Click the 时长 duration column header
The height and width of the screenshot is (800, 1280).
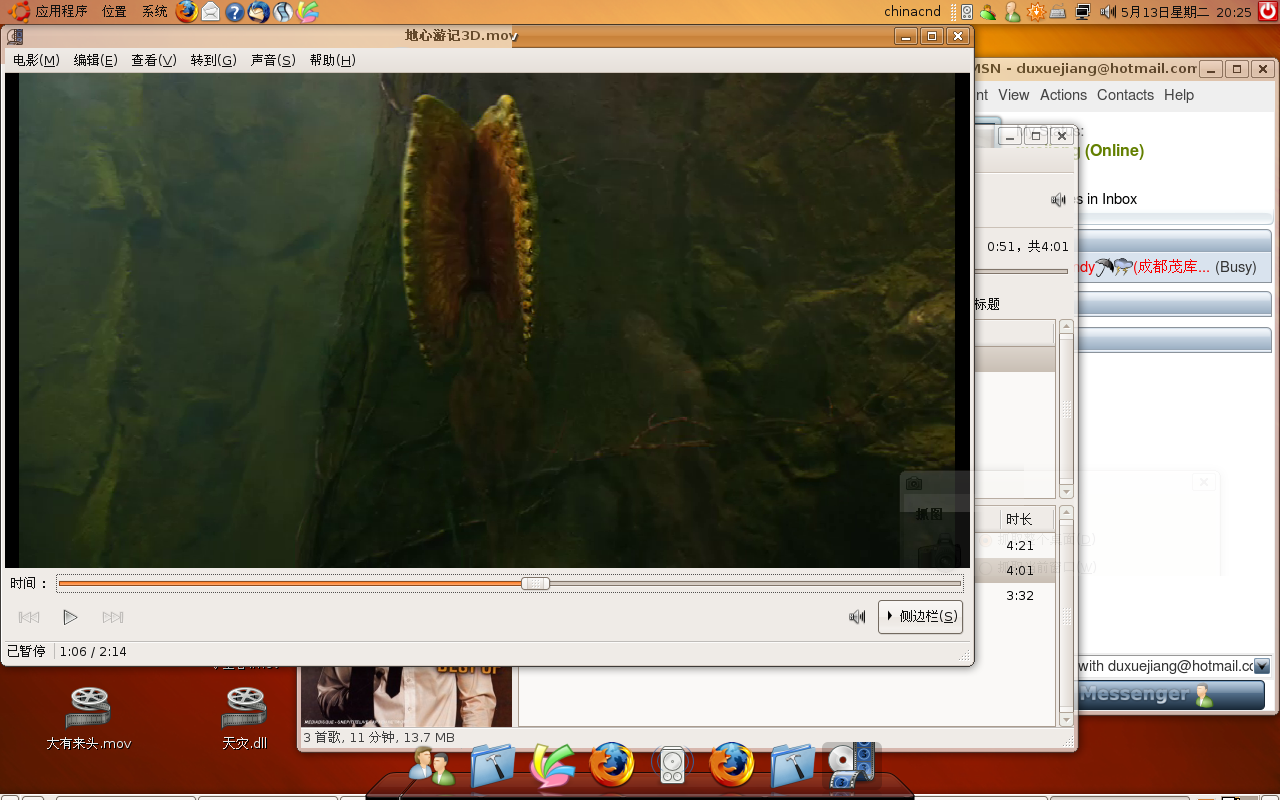click(x=1026, y=519)
